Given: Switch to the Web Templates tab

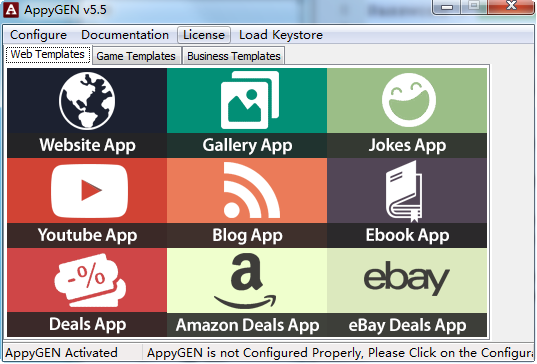Looking at the screenshot, I should pos(48,54).
